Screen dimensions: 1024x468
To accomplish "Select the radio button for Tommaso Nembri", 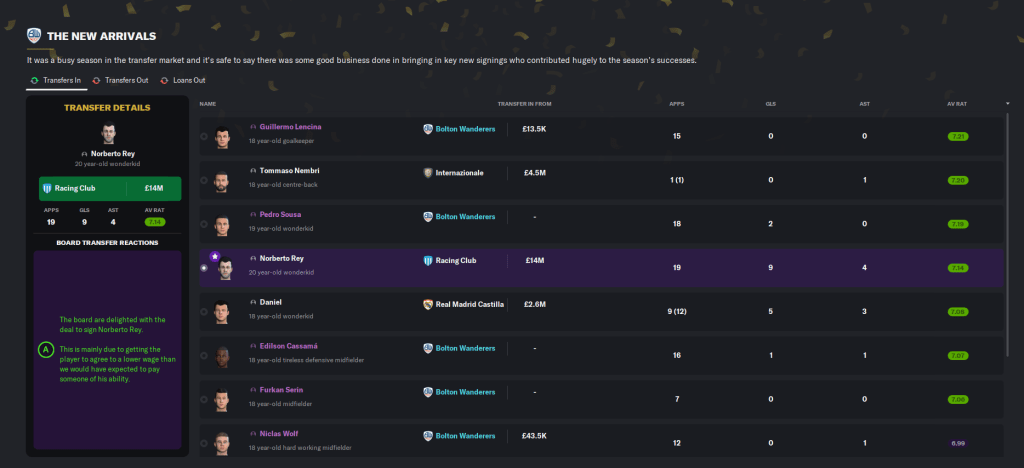I will (205, 180).
